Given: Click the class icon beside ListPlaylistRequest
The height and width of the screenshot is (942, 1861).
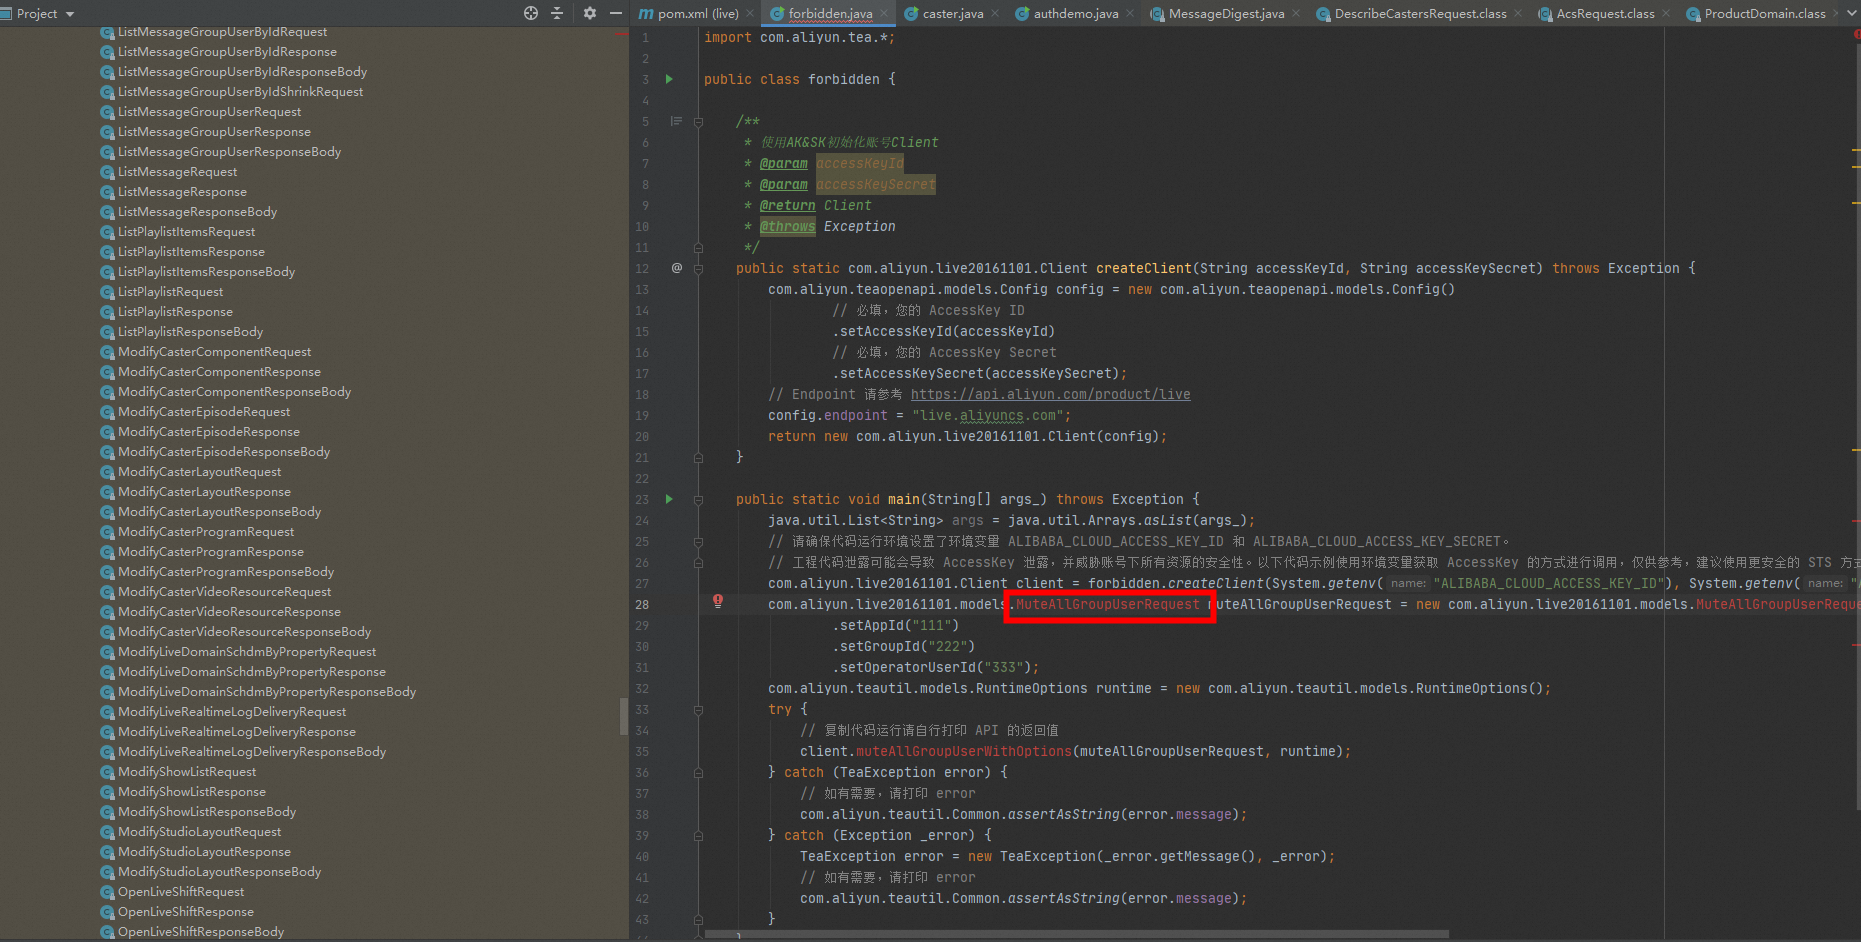Looking at the screenshot, I should 107,292.
